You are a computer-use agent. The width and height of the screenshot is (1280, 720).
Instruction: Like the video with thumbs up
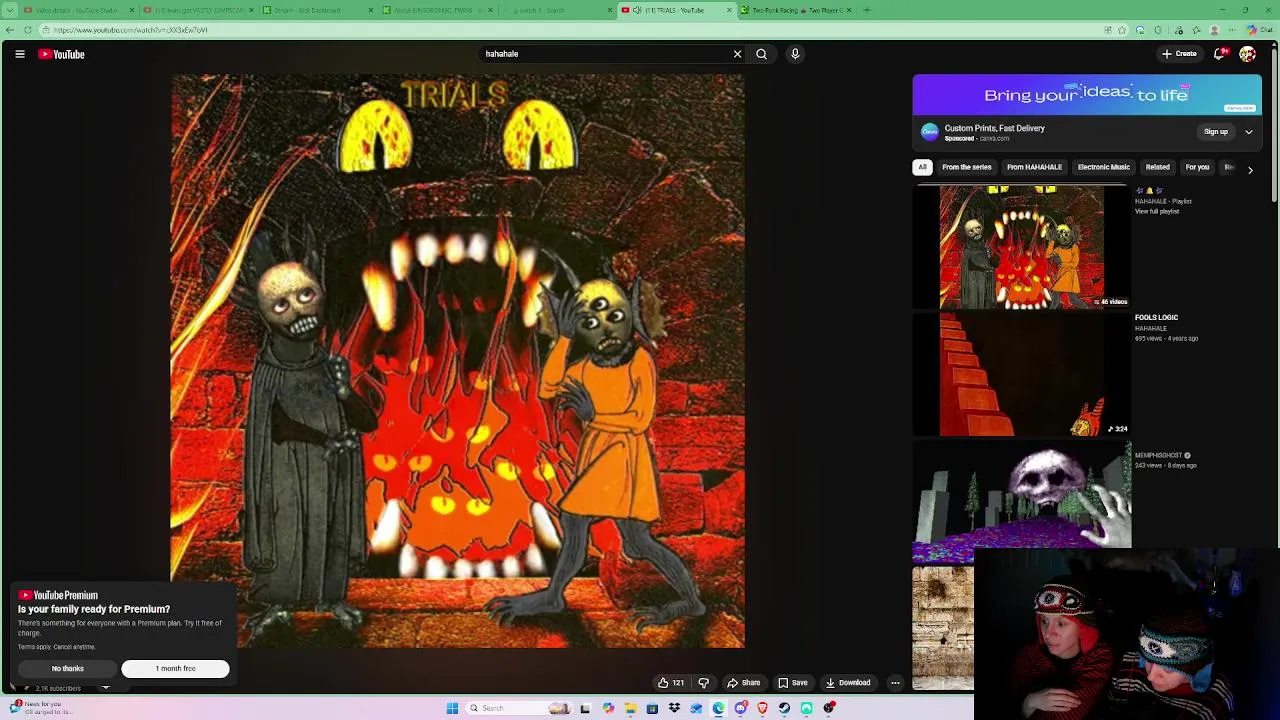pos(670,683)
